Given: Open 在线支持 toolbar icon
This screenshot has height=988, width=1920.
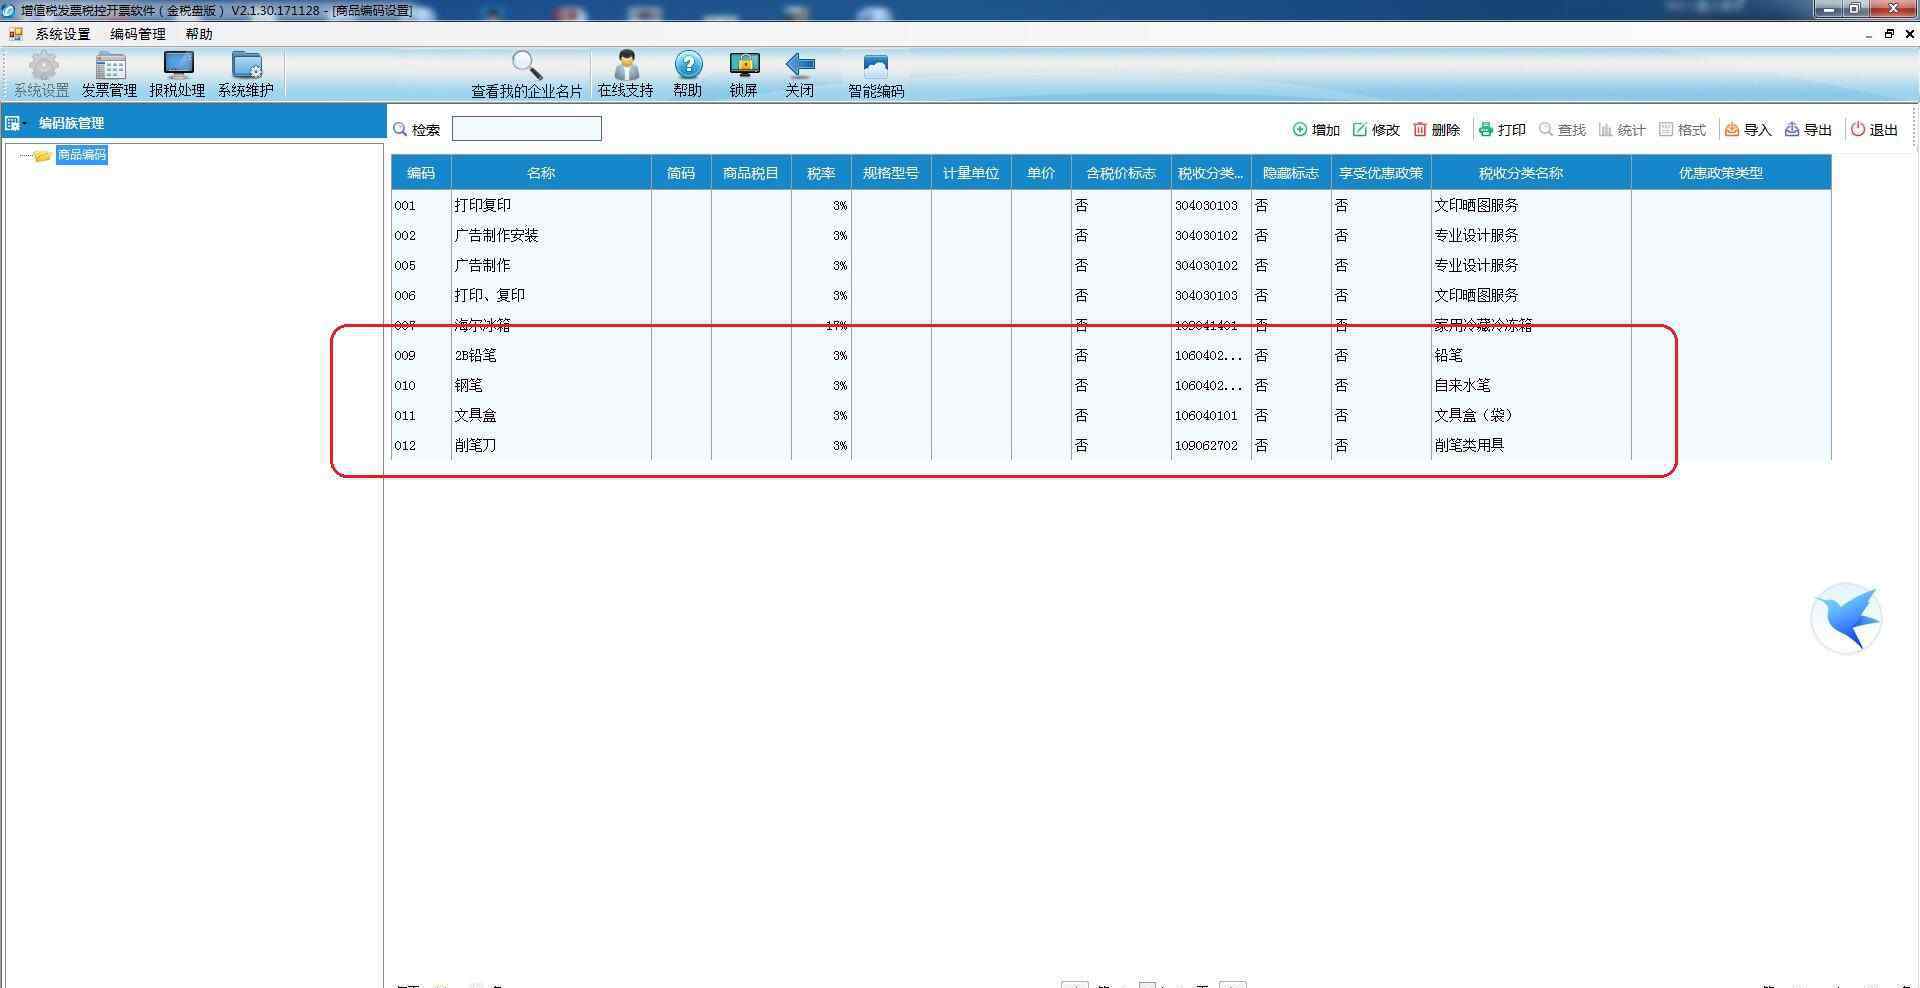Looking at the screenshot, I should 626,75.
